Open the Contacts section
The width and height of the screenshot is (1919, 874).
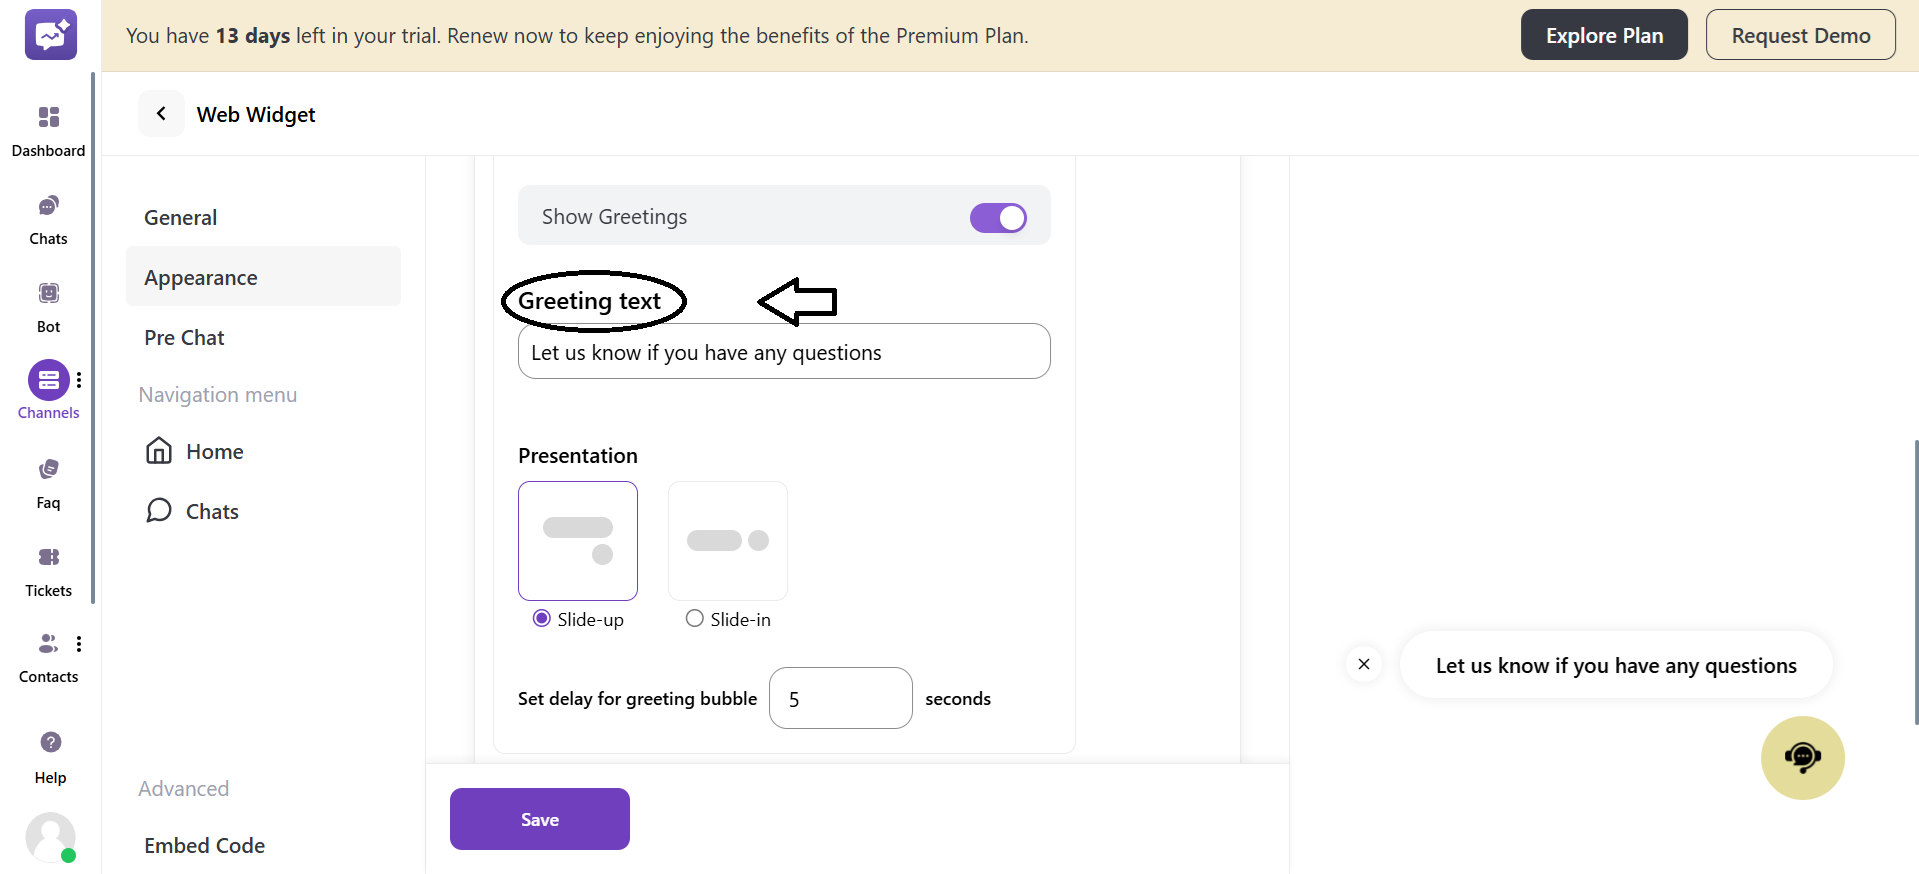pos(48,655)
